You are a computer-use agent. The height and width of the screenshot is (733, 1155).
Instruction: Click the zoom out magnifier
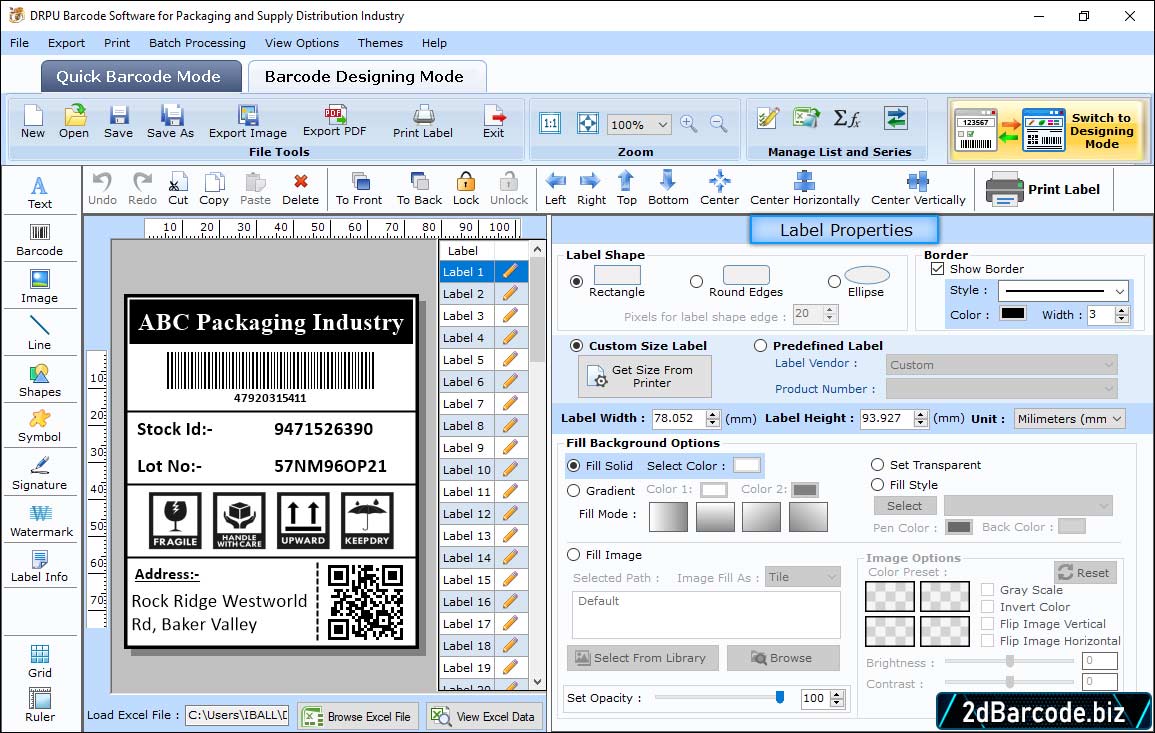coord(719,124)
